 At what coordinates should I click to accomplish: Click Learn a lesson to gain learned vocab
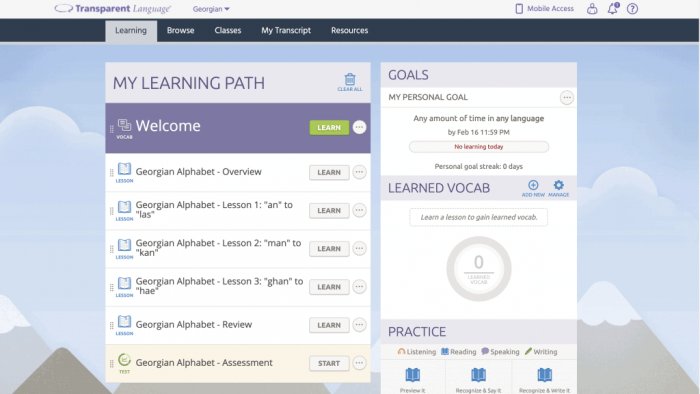[x=479, y=217]
